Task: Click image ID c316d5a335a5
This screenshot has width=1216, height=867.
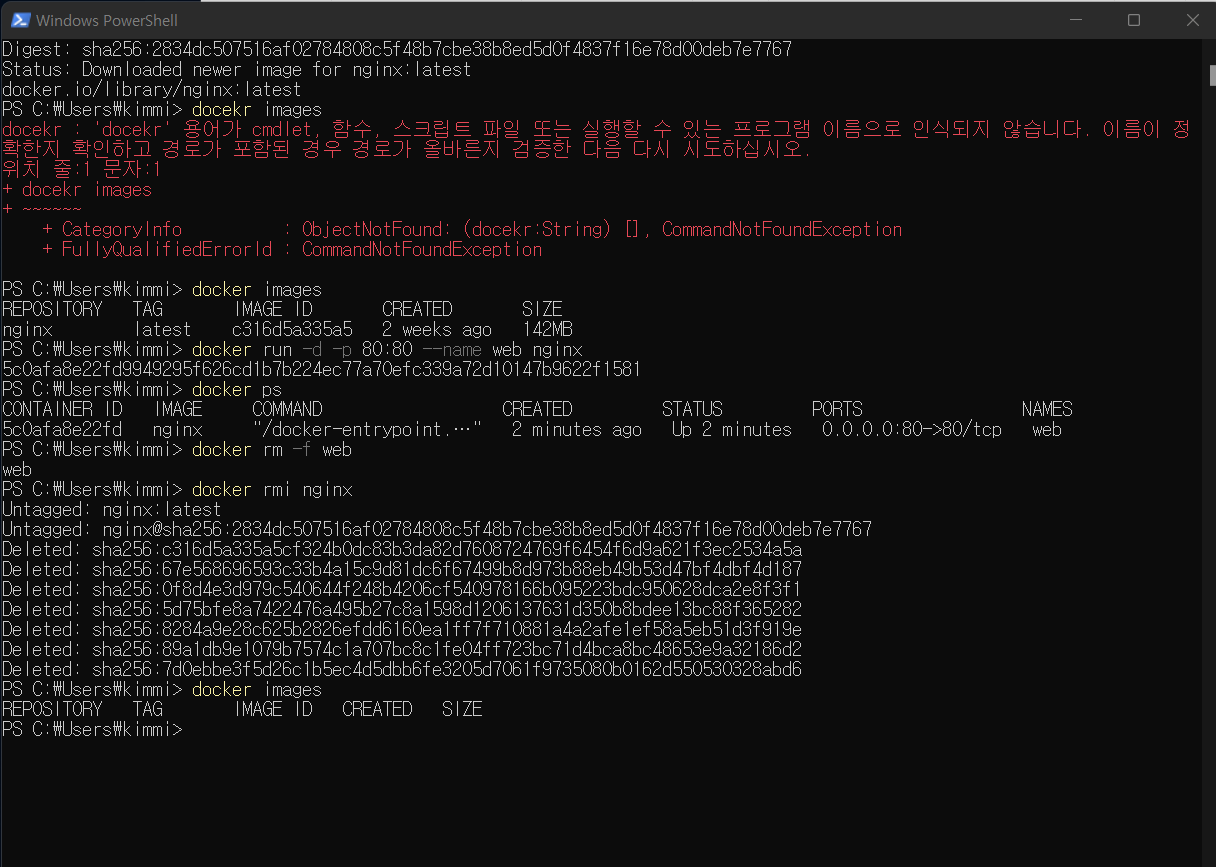Action: tap(292, 329)
